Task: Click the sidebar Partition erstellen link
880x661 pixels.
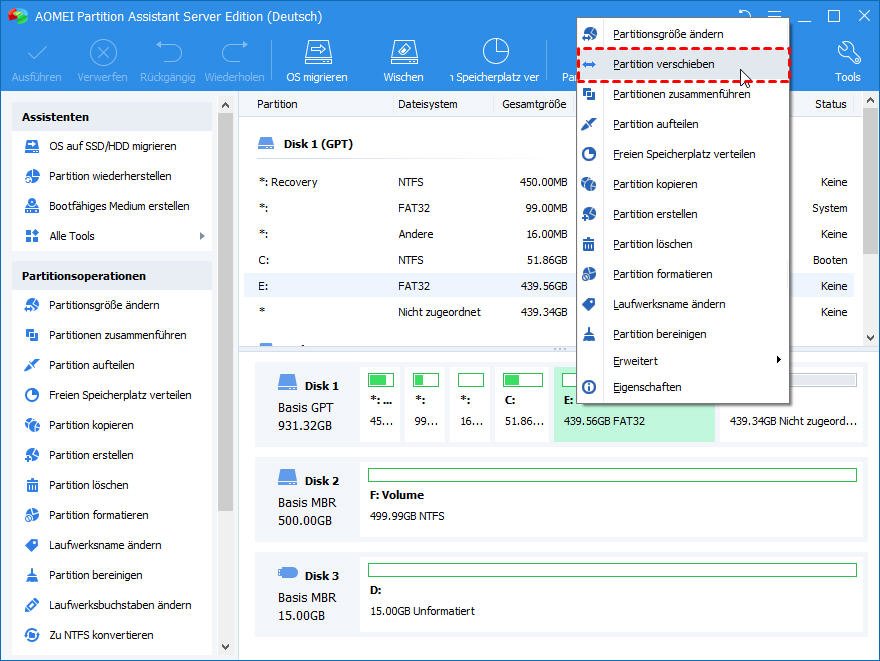Action: pyautogui.click(x=91, y=455)
